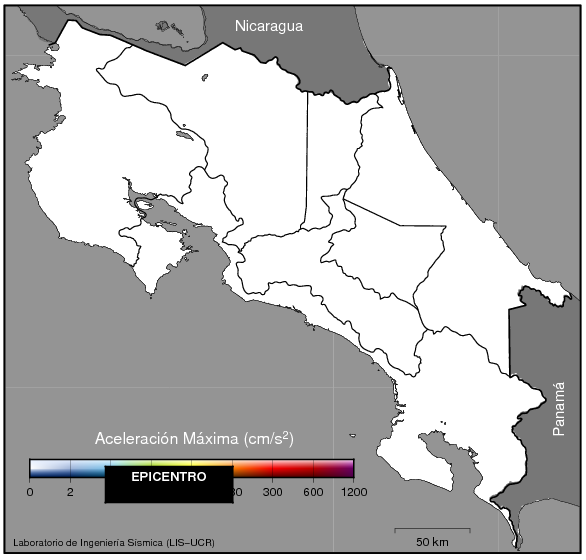This screenshot has width=586, height=560.
Task: Click the Golfo Dulce inlet in the south
Action: pyautogui.click(x=446, y=456)
